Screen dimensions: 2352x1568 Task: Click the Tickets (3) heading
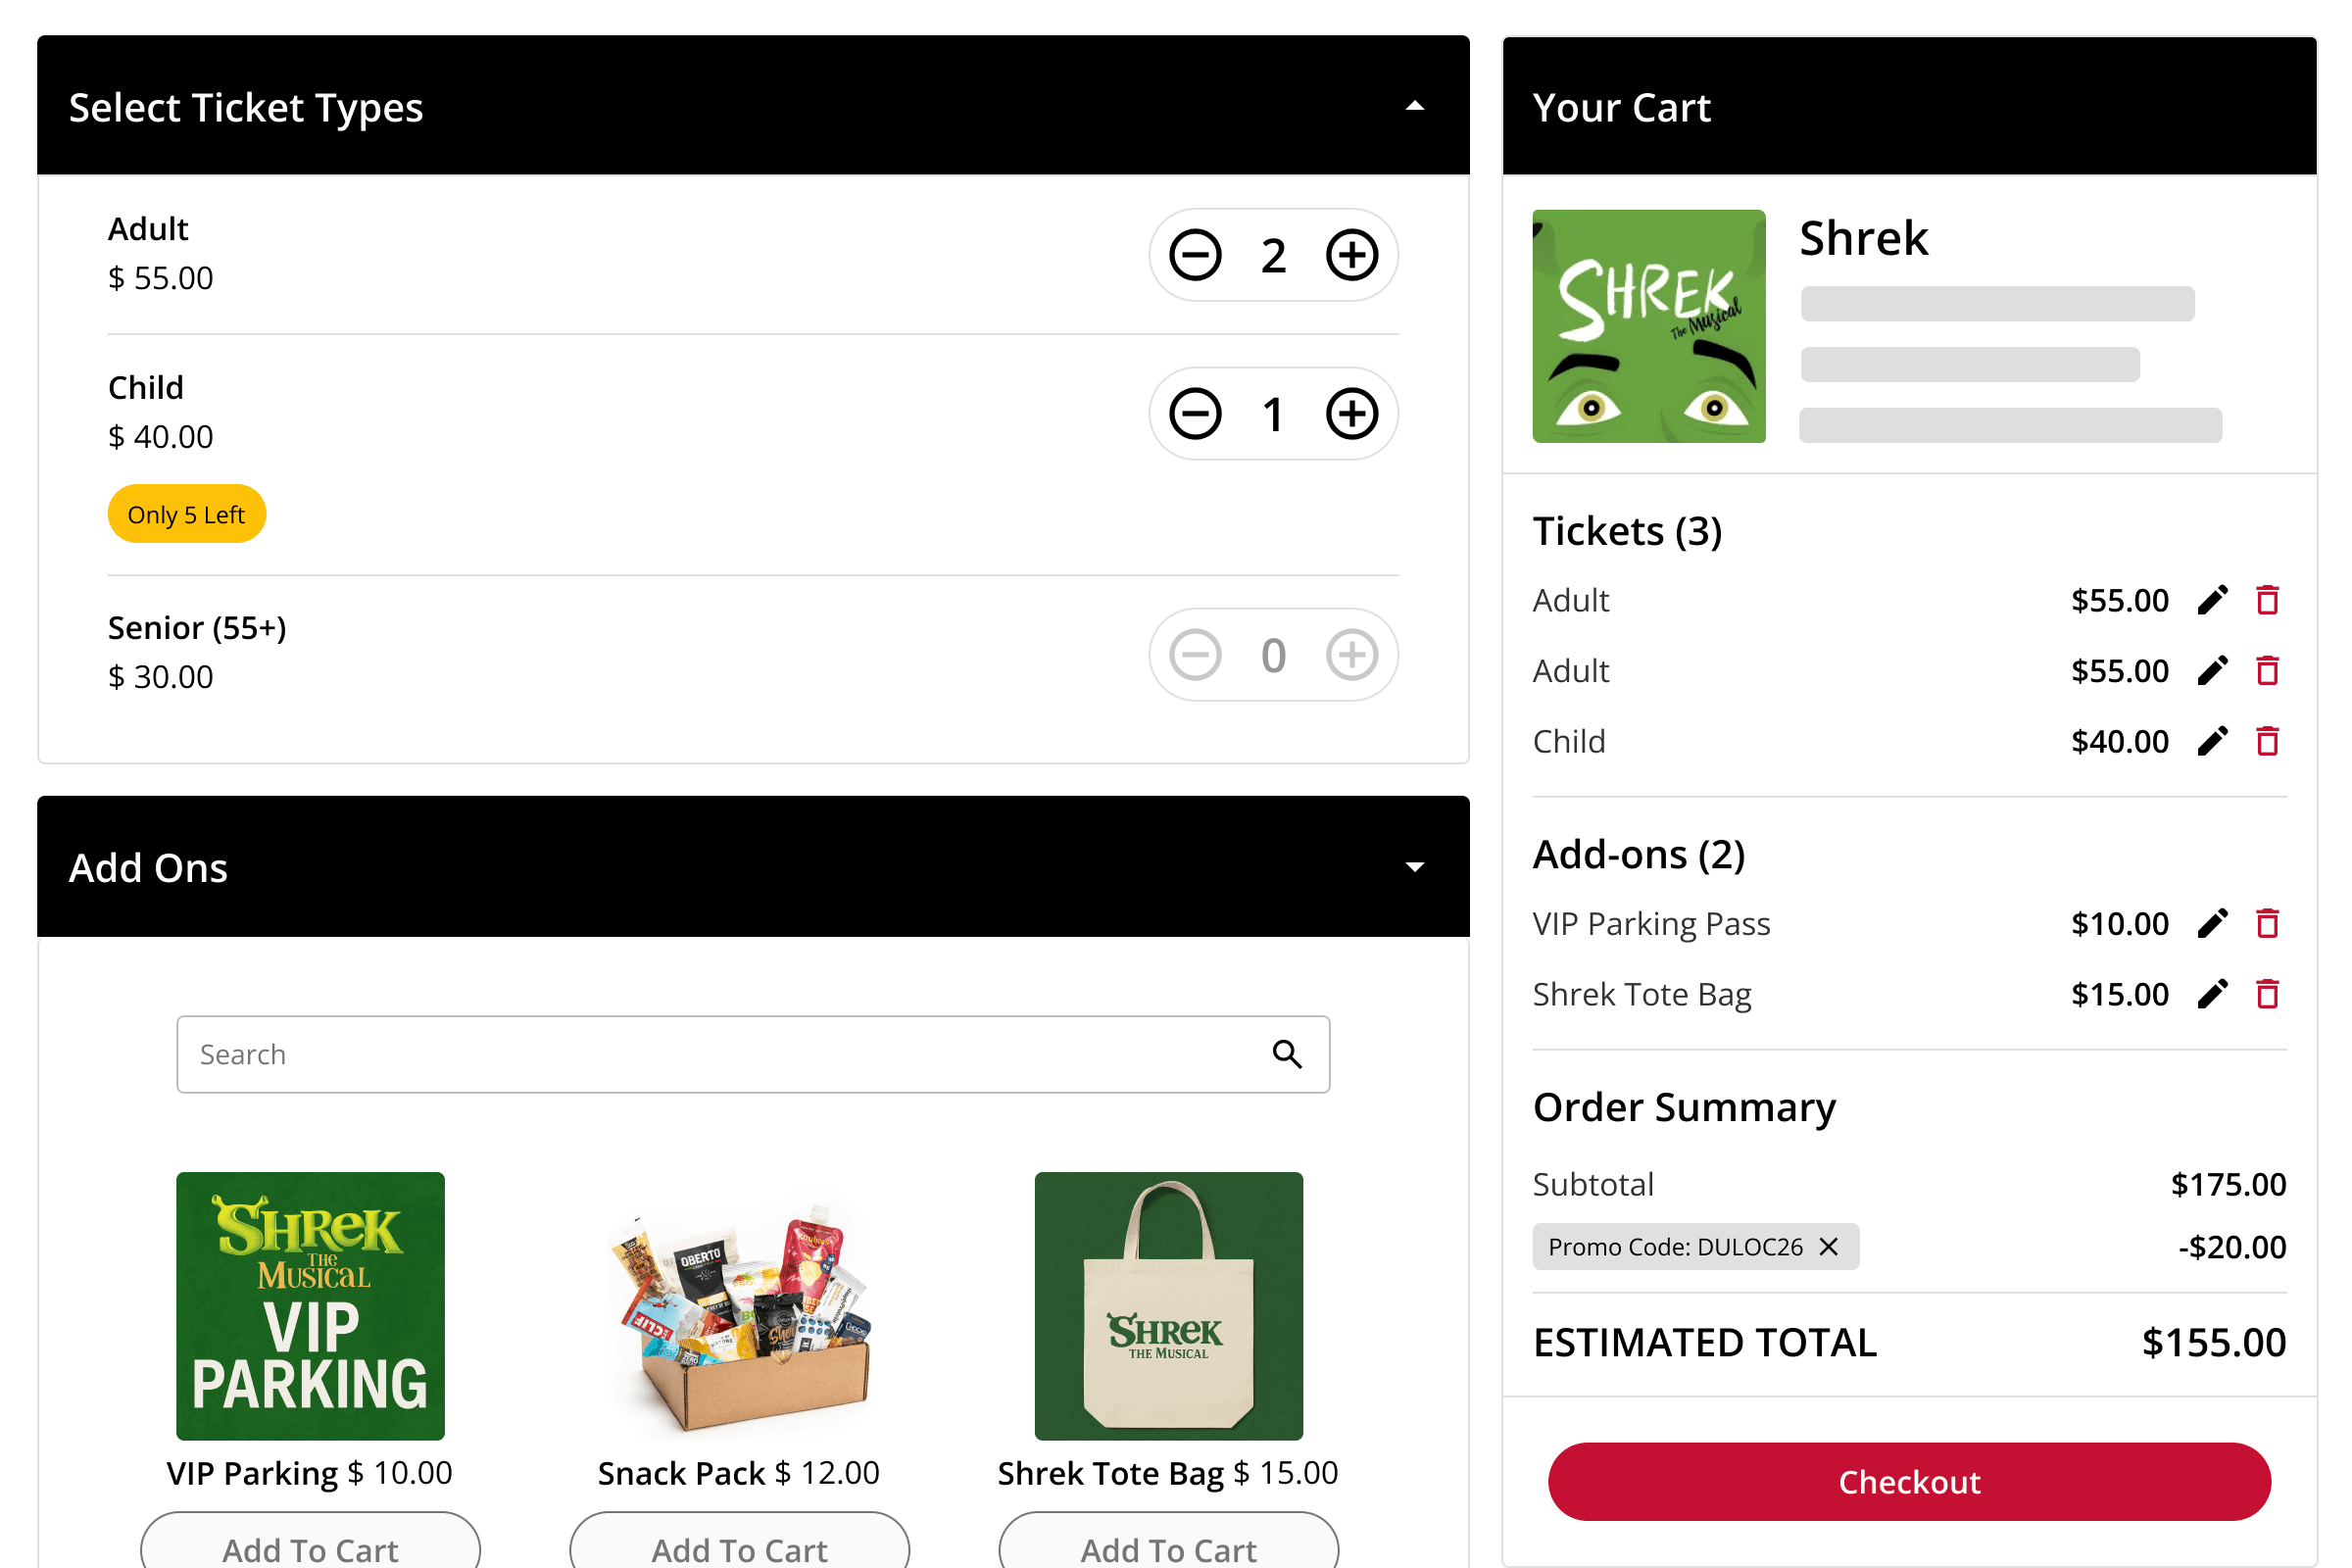[x=1627, y=531]
